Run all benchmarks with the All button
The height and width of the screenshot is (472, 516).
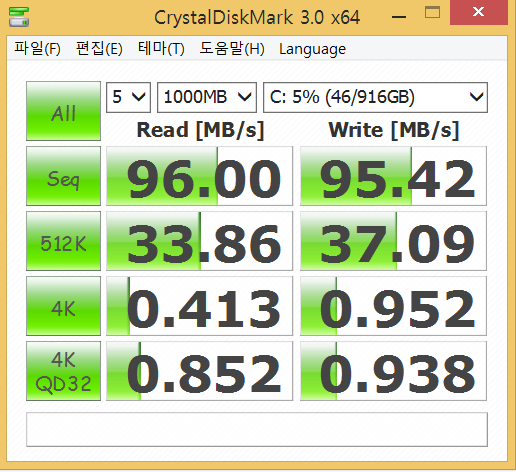[x=63, y=111]
